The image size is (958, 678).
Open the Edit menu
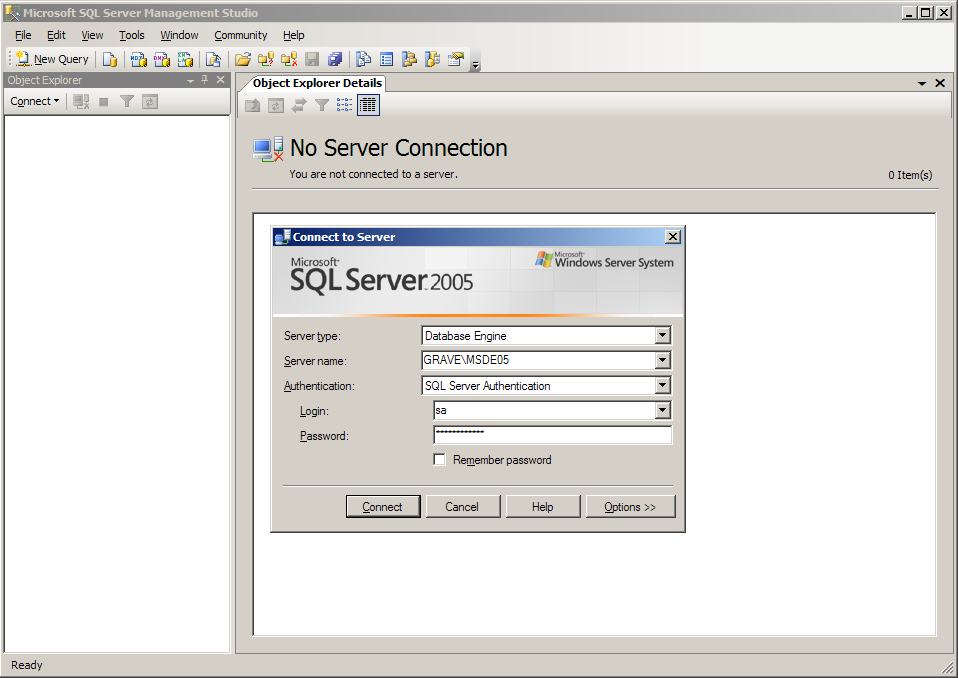point(56,35)
